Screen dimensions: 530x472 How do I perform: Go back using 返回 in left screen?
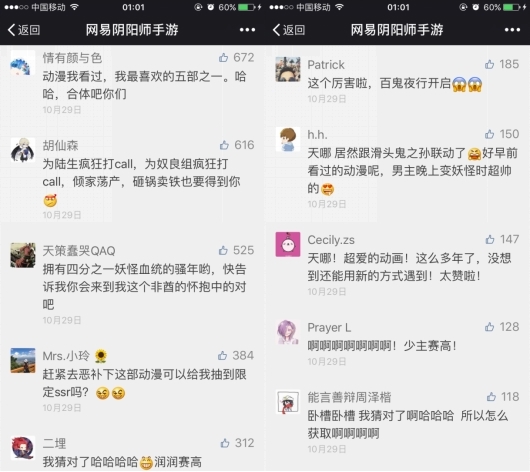coord(24,30)
